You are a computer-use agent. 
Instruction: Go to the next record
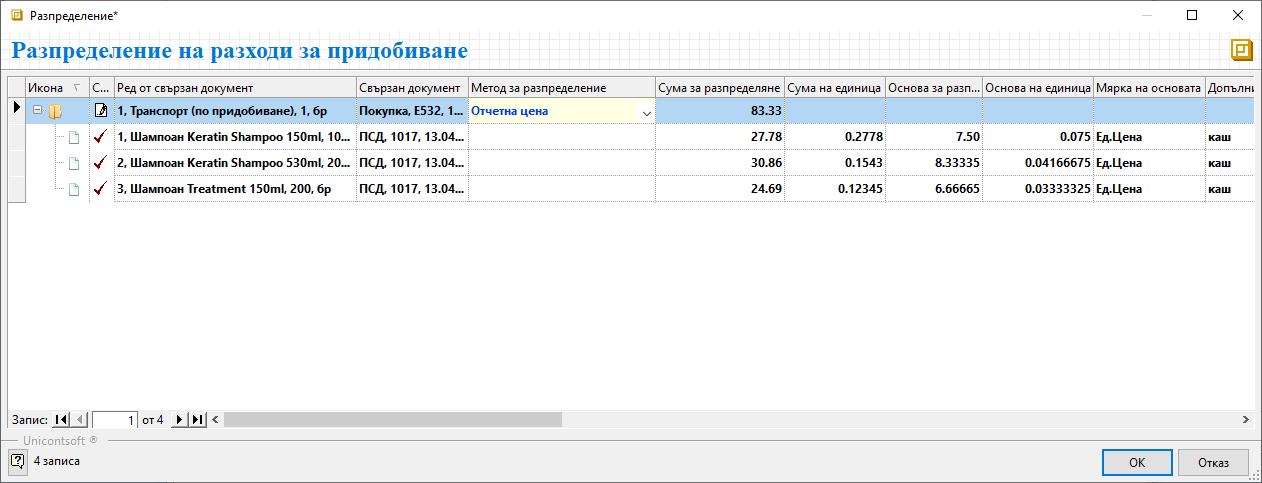180,420
